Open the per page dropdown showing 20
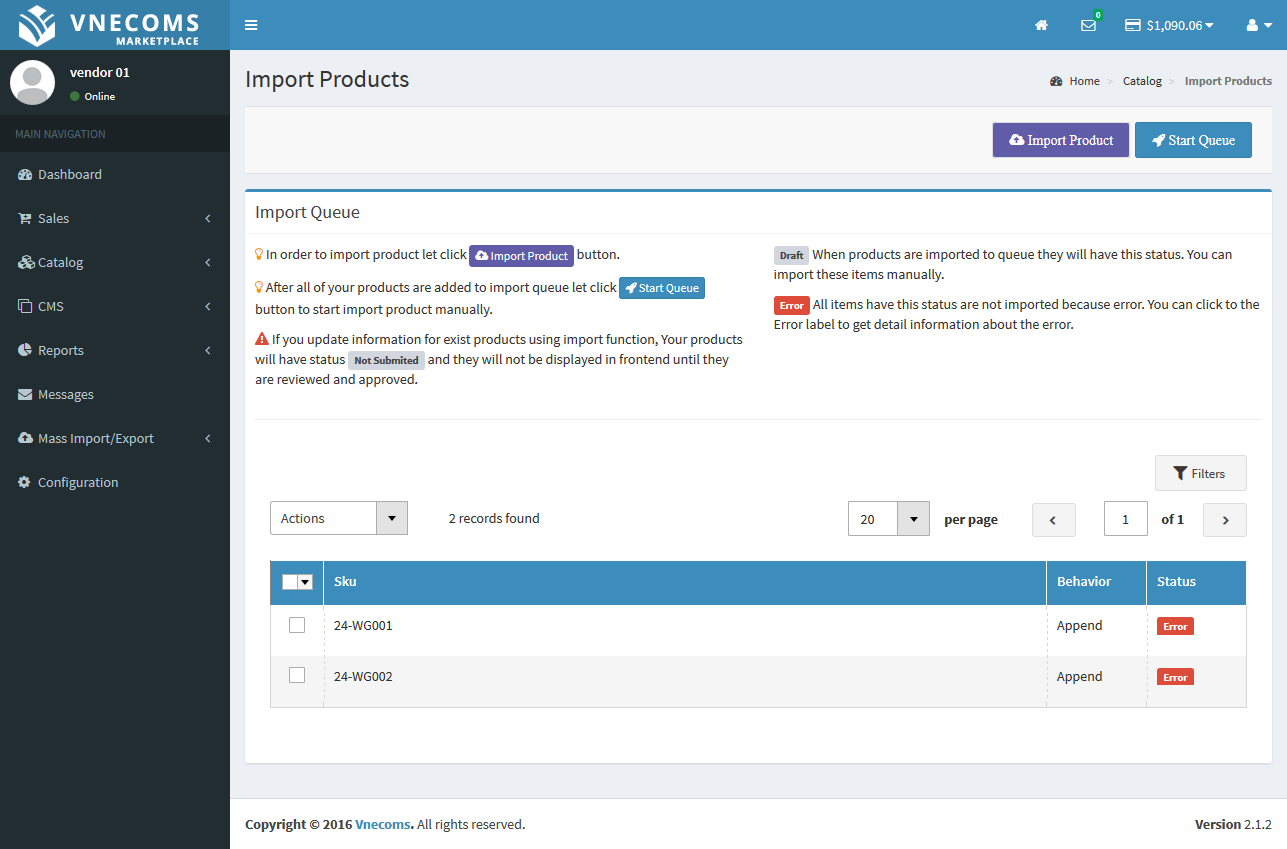 coord(888,518)
